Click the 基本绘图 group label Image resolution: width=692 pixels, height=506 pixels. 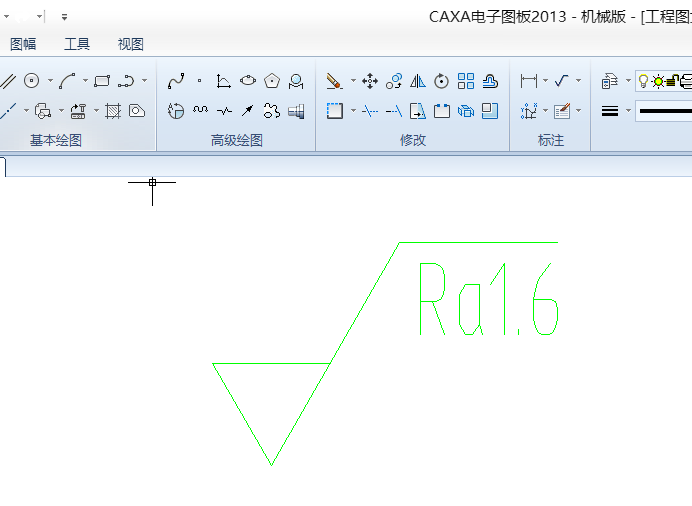pyautogui.click(x=56, y=141)
